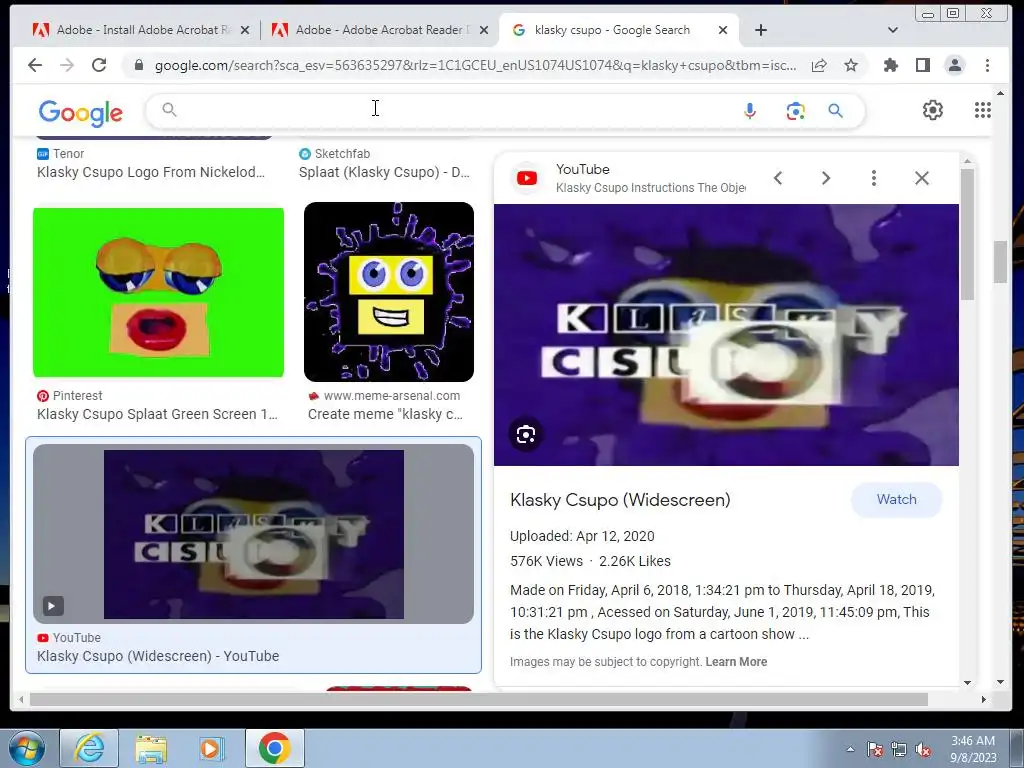Click the page vertical scrollbar thumb

tap(1000, 263)
